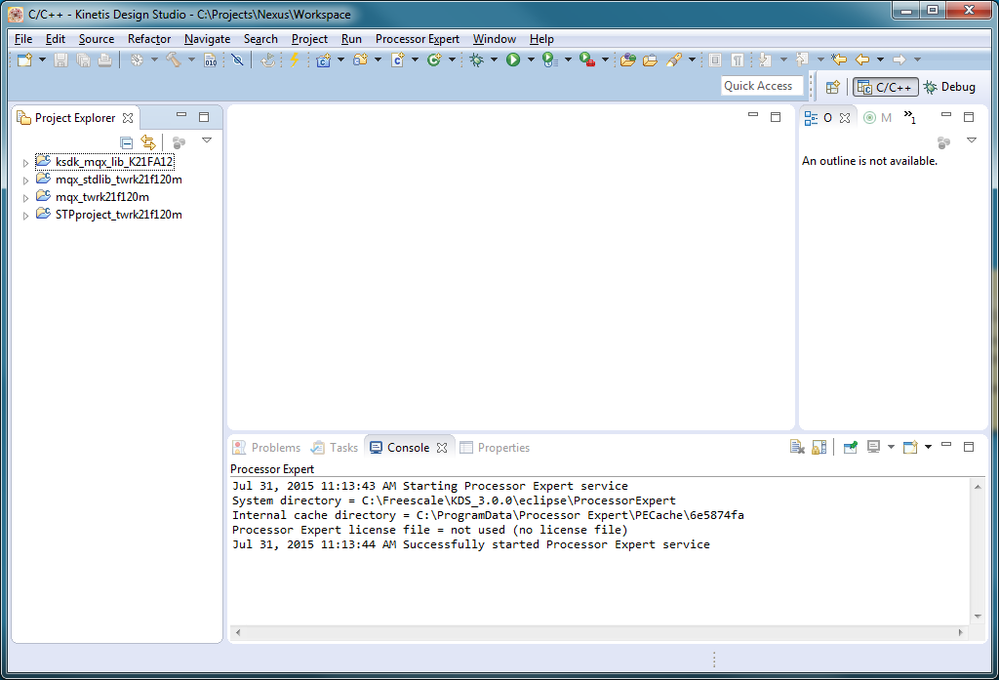The height and width of the screenshot is (680, 999).
Task: Select the mqx_twrk21f120m project
Action: point(102,197)
